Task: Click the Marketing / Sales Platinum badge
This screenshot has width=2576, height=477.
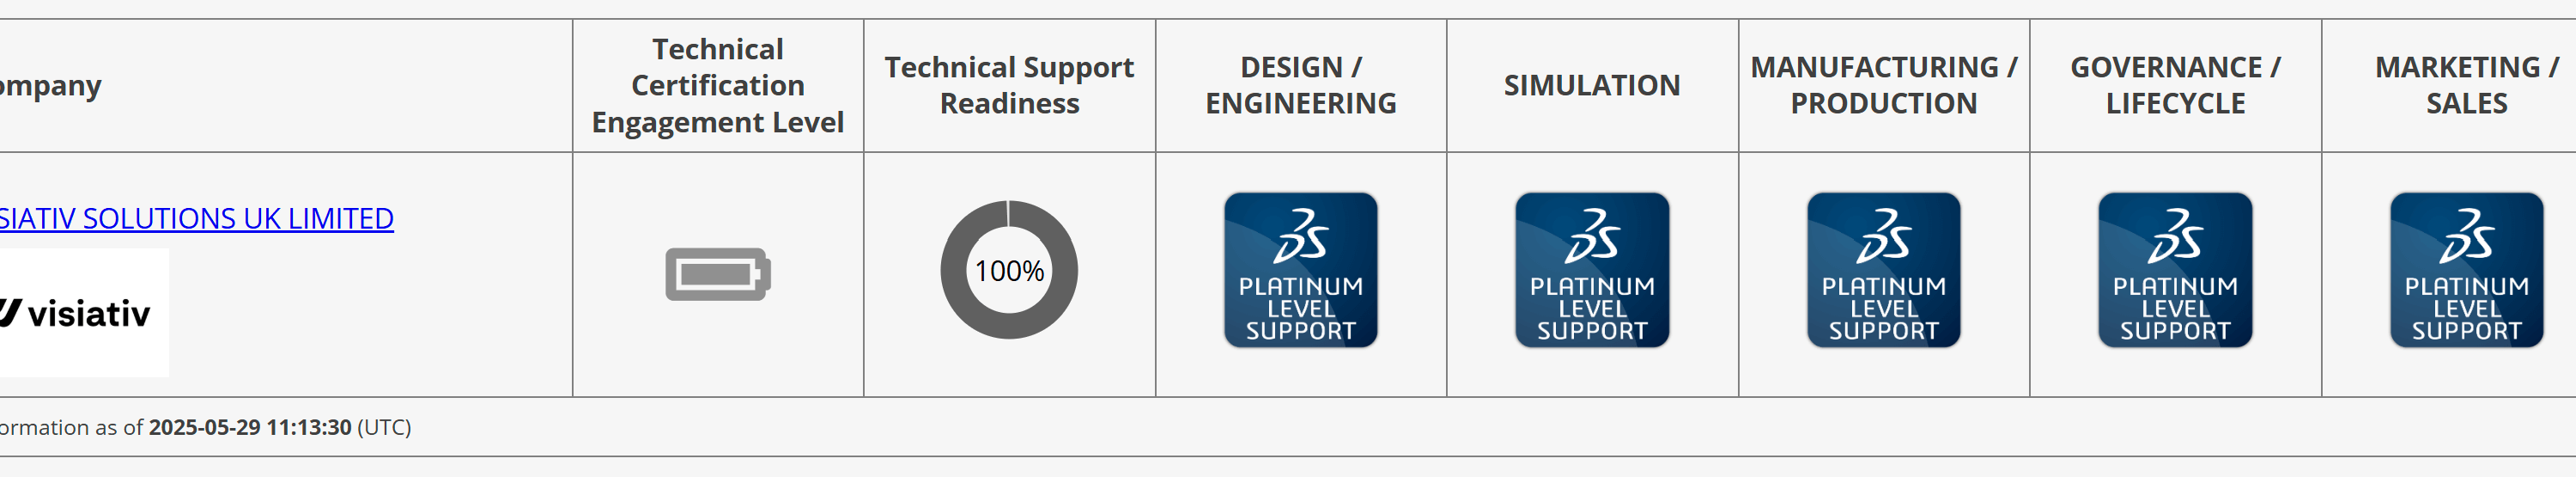Action: (2466, 270)
